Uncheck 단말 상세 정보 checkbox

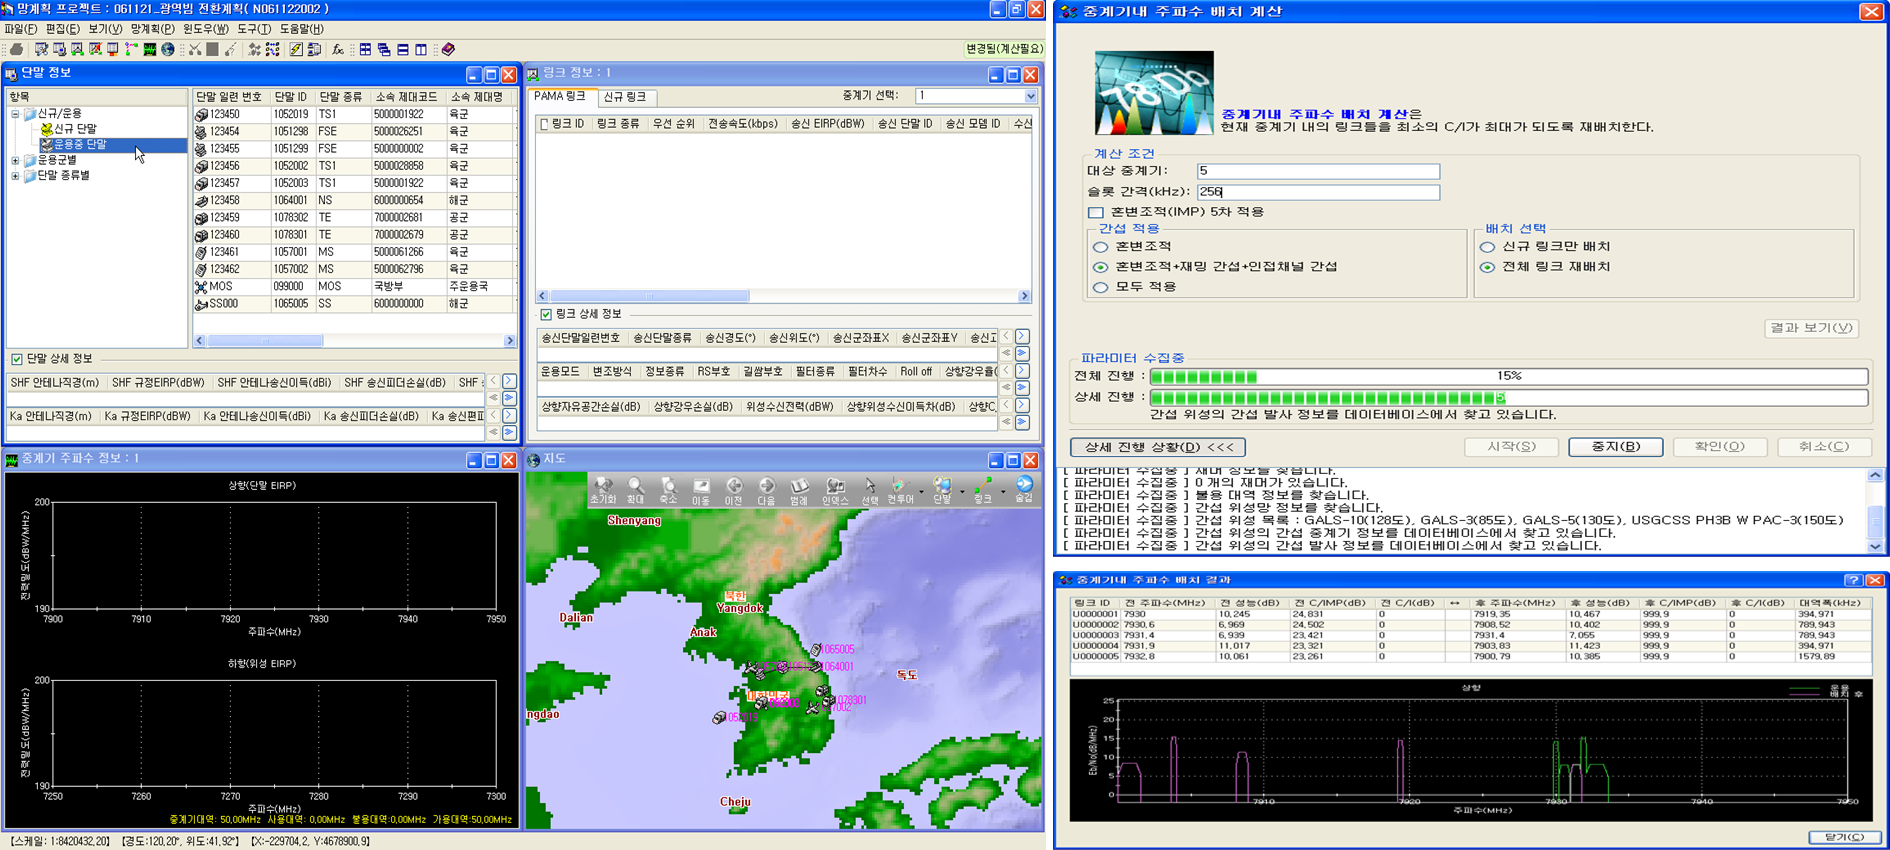coord(17,359)
